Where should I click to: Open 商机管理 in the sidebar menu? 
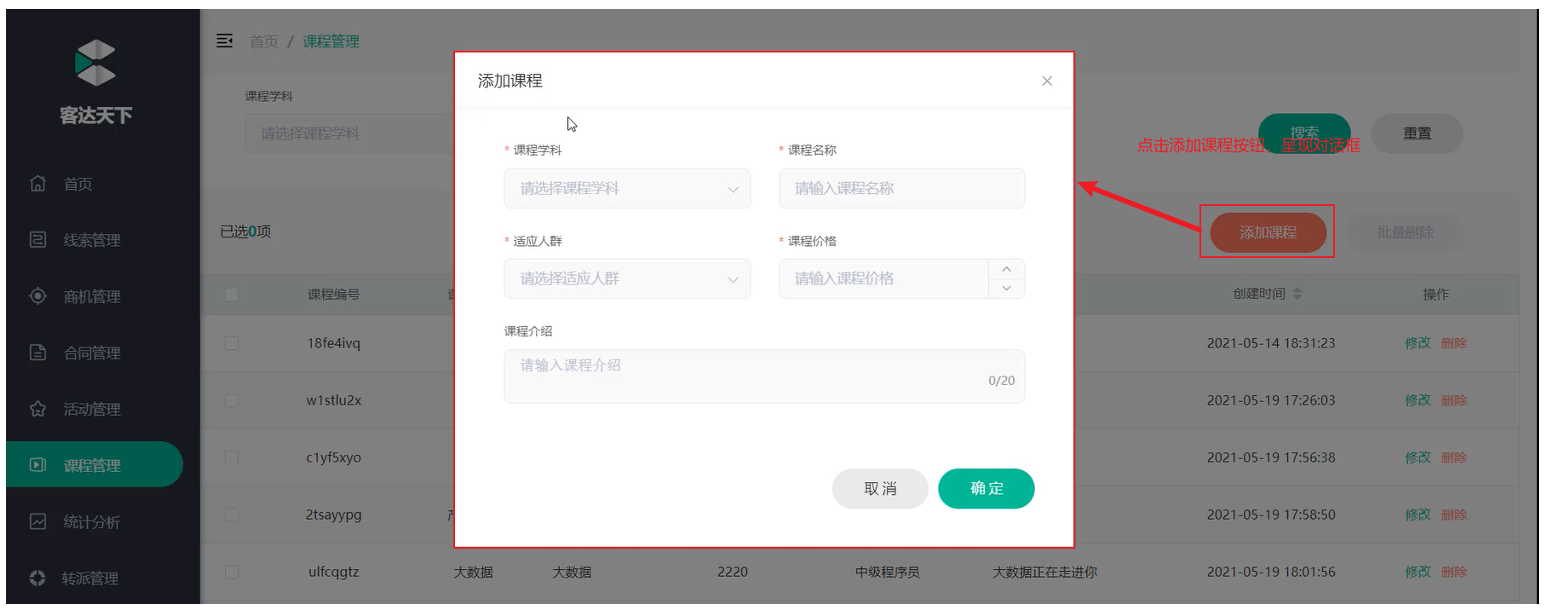pyautogui.click(x=92, y=296)
